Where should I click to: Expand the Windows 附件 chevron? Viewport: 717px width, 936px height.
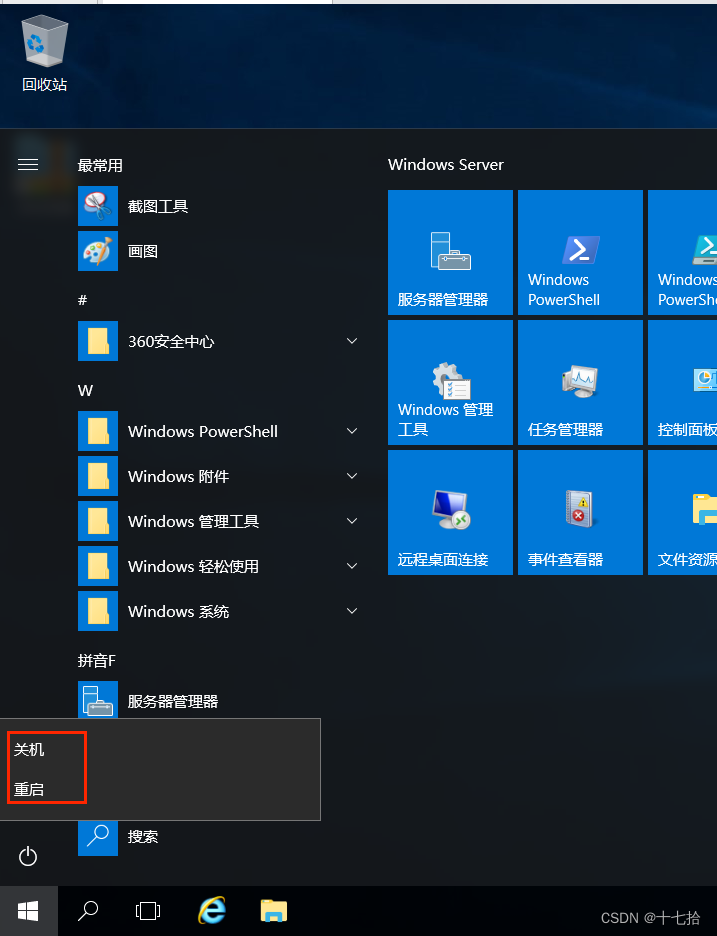click(352, 476)
